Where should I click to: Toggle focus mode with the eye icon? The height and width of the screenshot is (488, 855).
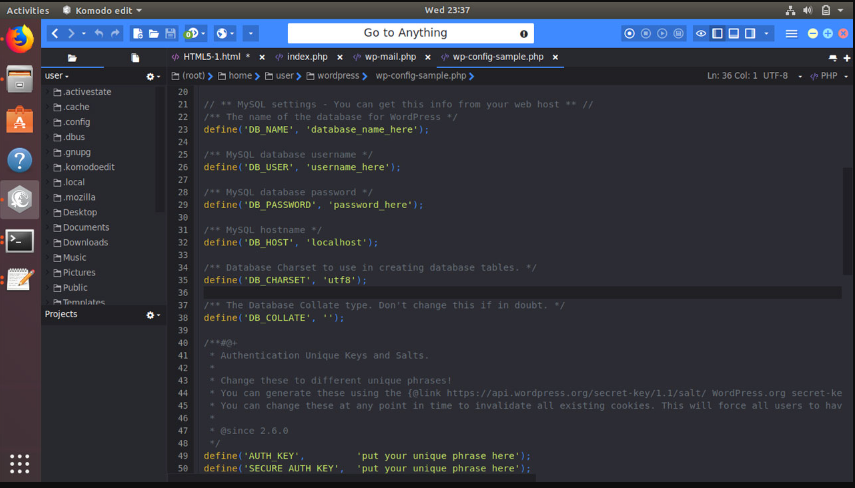(701, 33)
